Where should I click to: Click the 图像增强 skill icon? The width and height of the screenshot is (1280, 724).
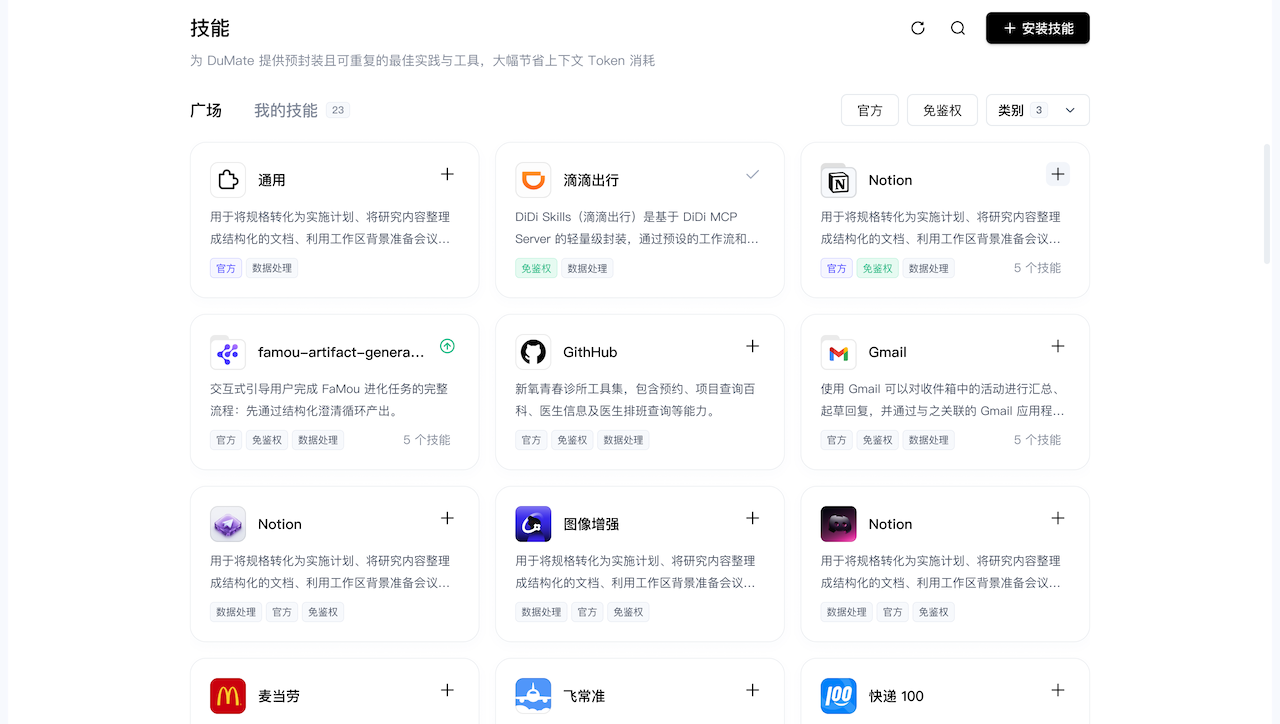click(533, 524)
